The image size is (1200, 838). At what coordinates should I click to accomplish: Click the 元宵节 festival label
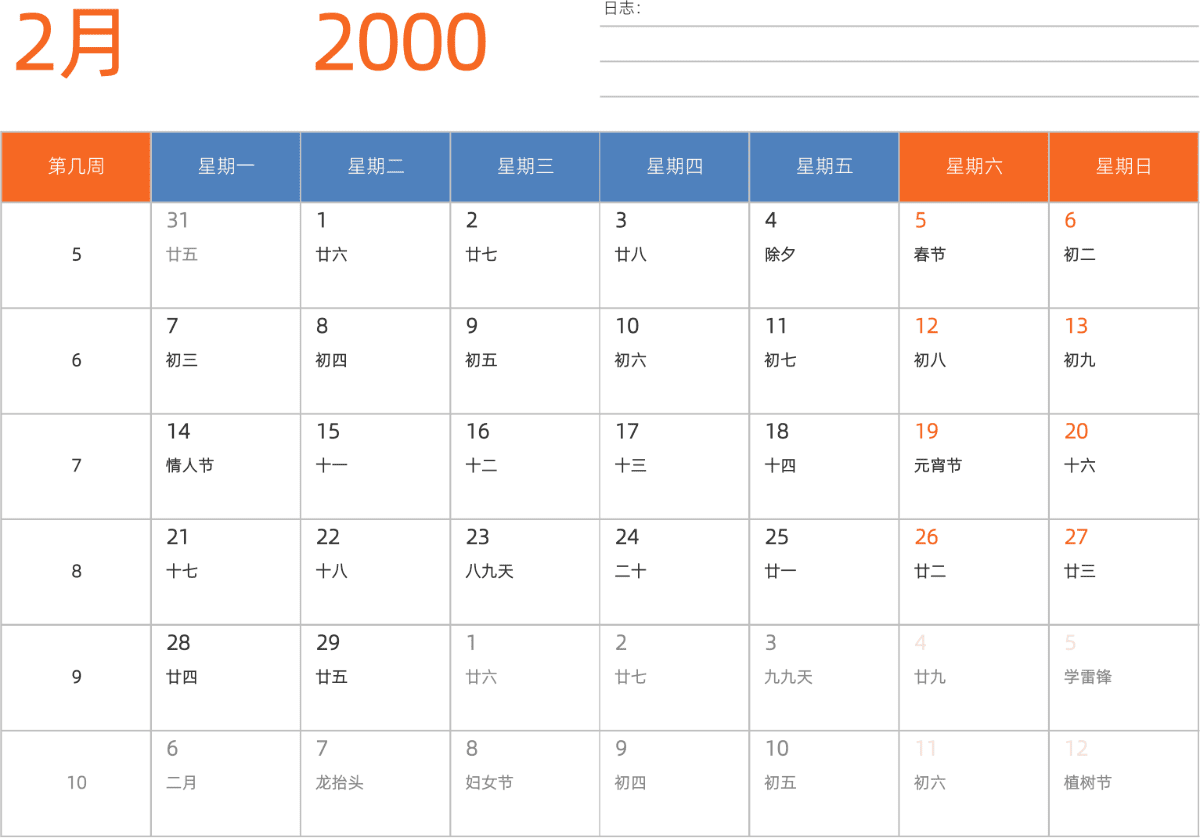[938, 466]
